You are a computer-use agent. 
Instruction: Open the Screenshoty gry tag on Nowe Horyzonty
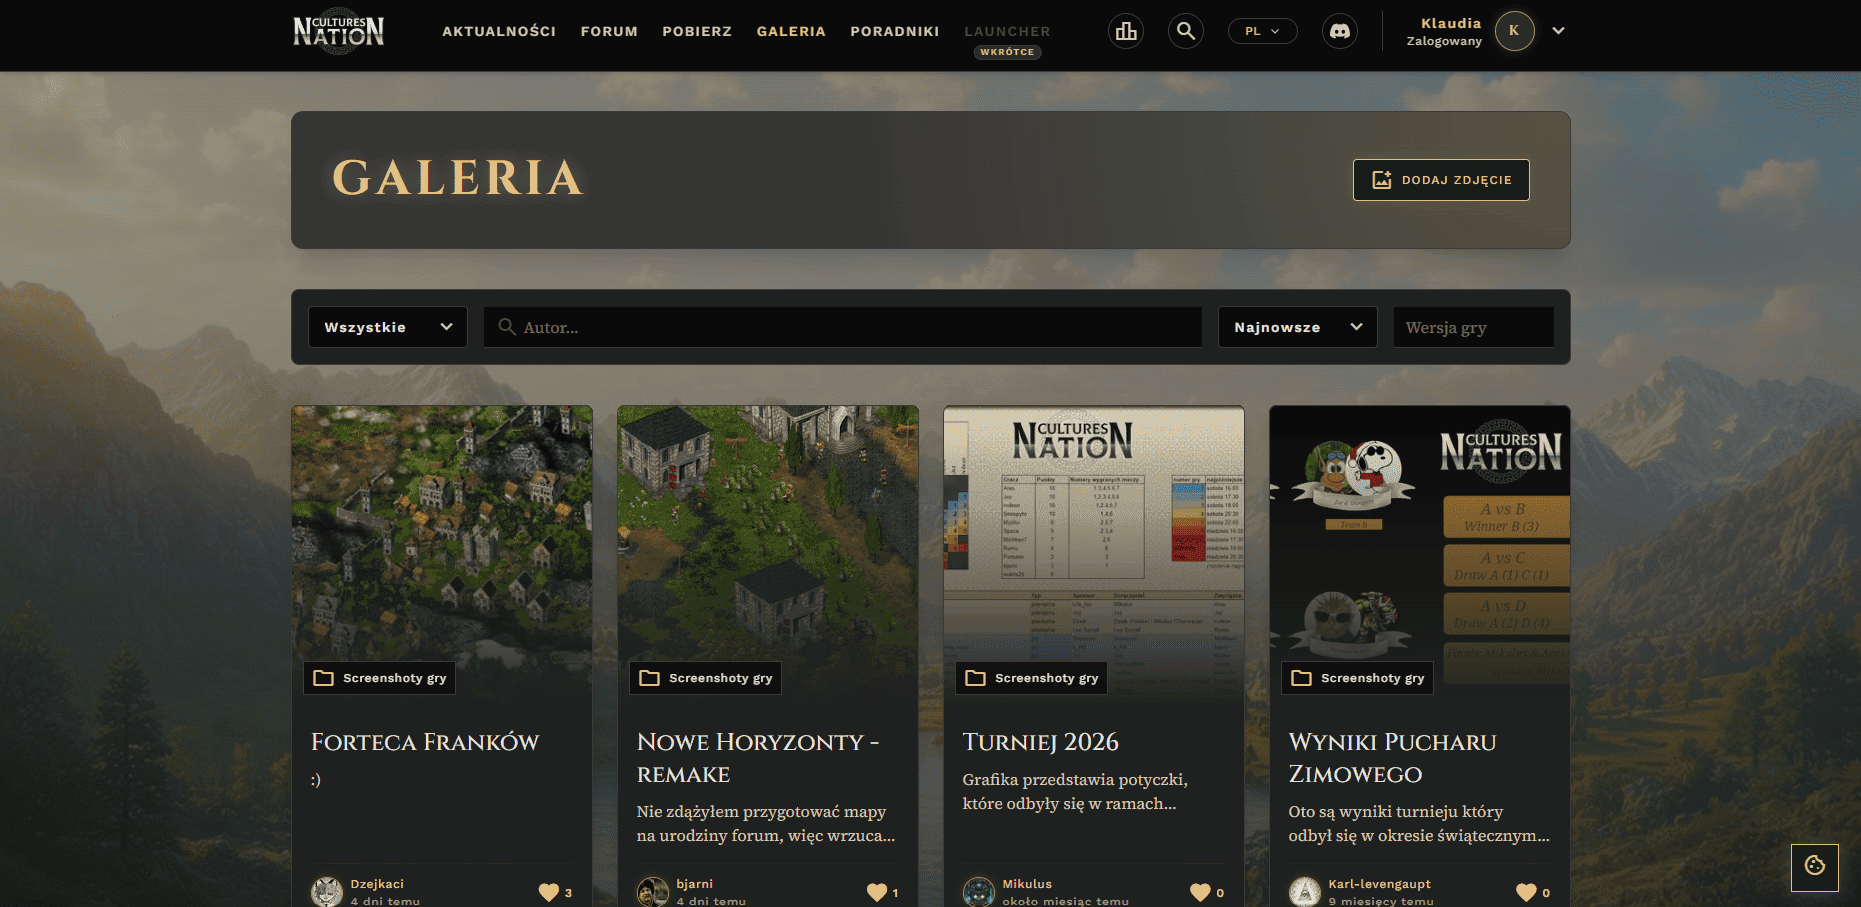coord(706,678)
